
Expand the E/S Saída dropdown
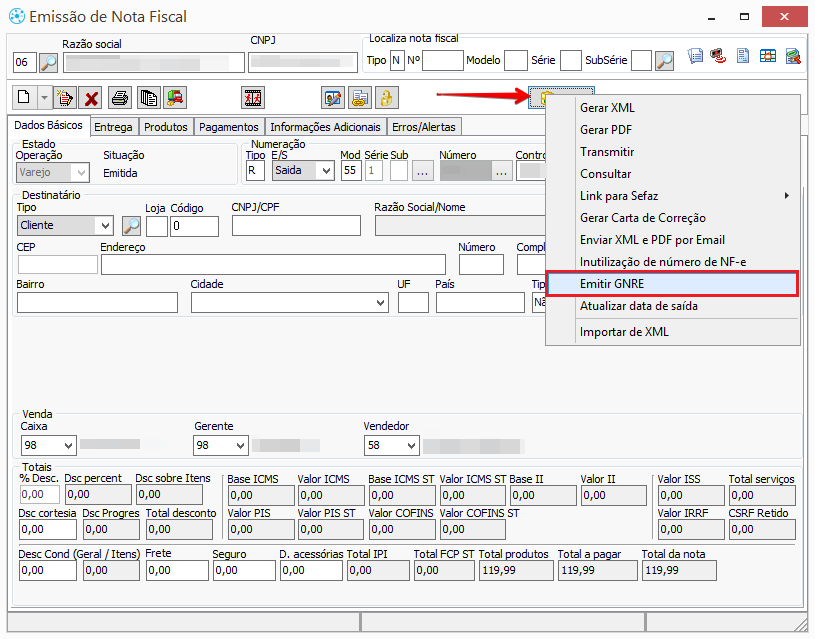(326, 171)
